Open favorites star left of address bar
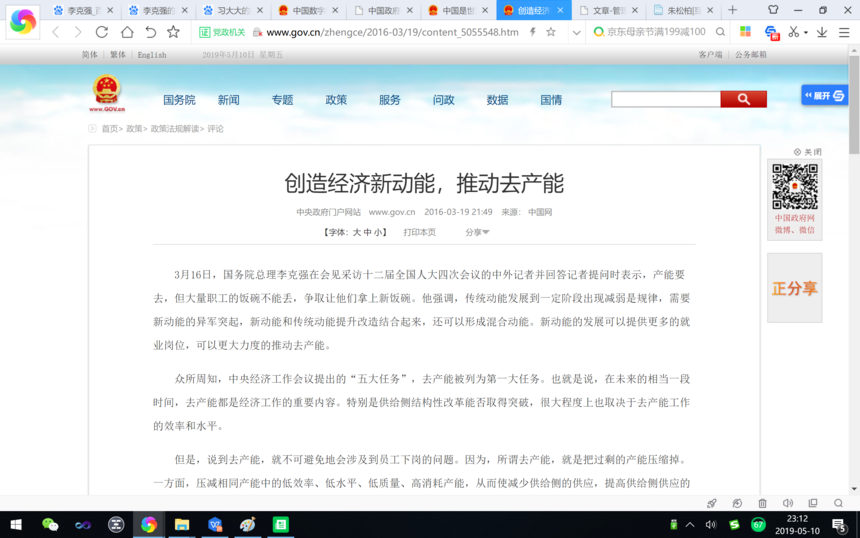860x538 pixels. pyautogui.click(x=173, y=32)
